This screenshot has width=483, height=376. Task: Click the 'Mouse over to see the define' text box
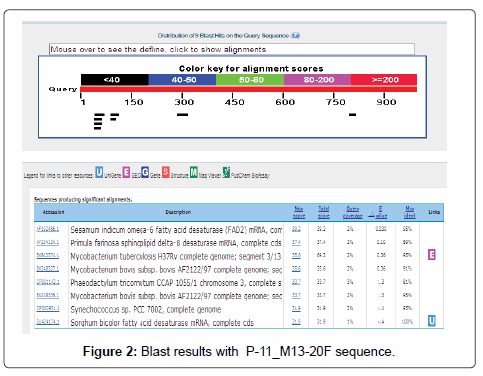[x=232, y=49]
